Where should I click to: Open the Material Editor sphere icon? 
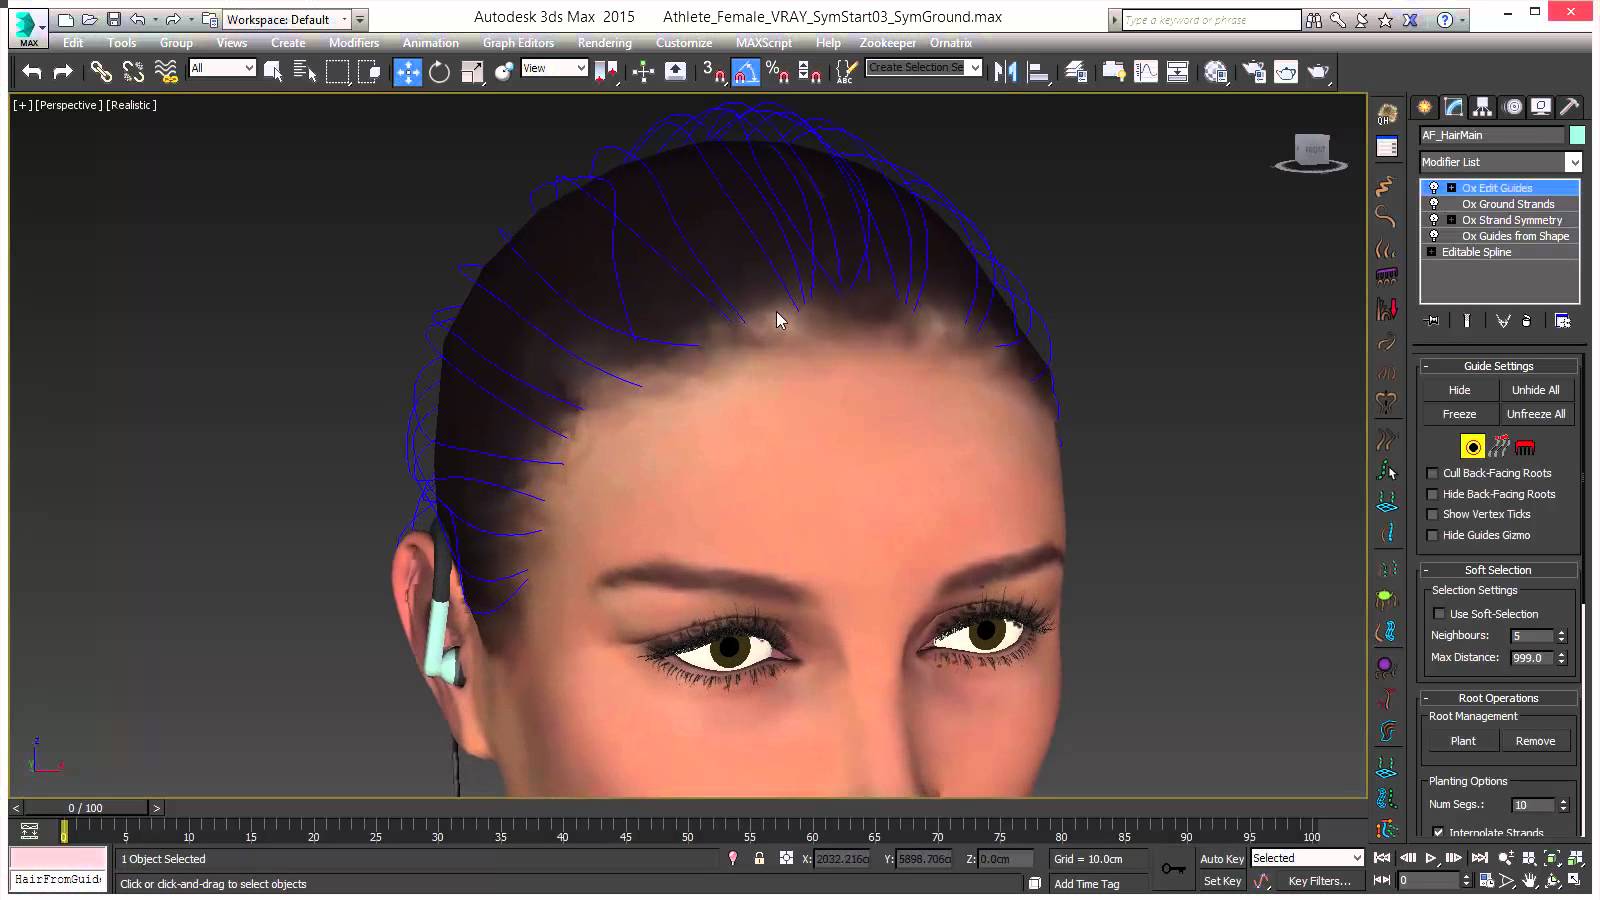[1216, 71]
